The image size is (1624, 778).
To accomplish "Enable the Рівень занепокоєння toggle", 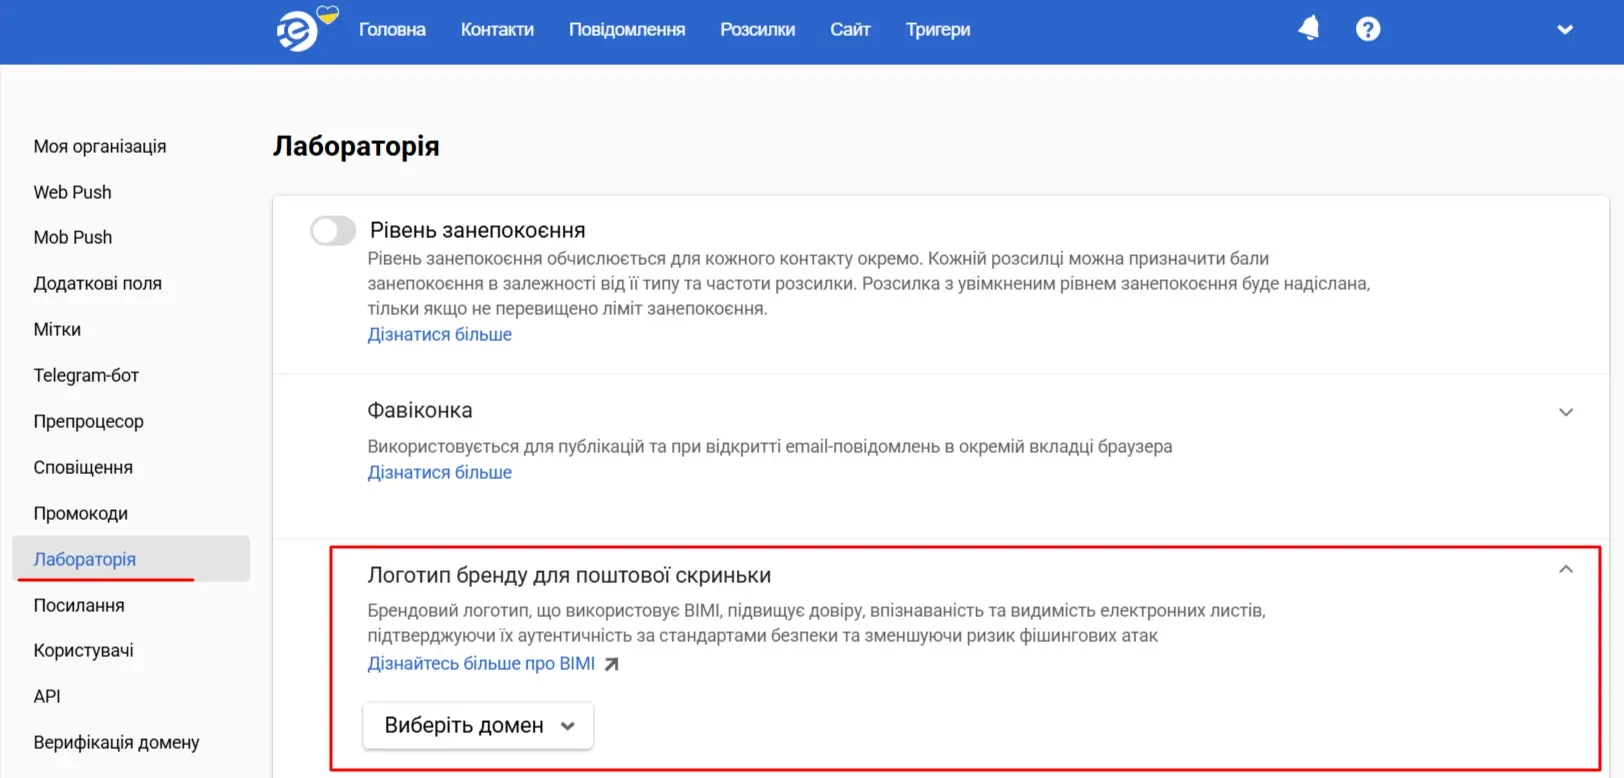I will click(333, 231).
